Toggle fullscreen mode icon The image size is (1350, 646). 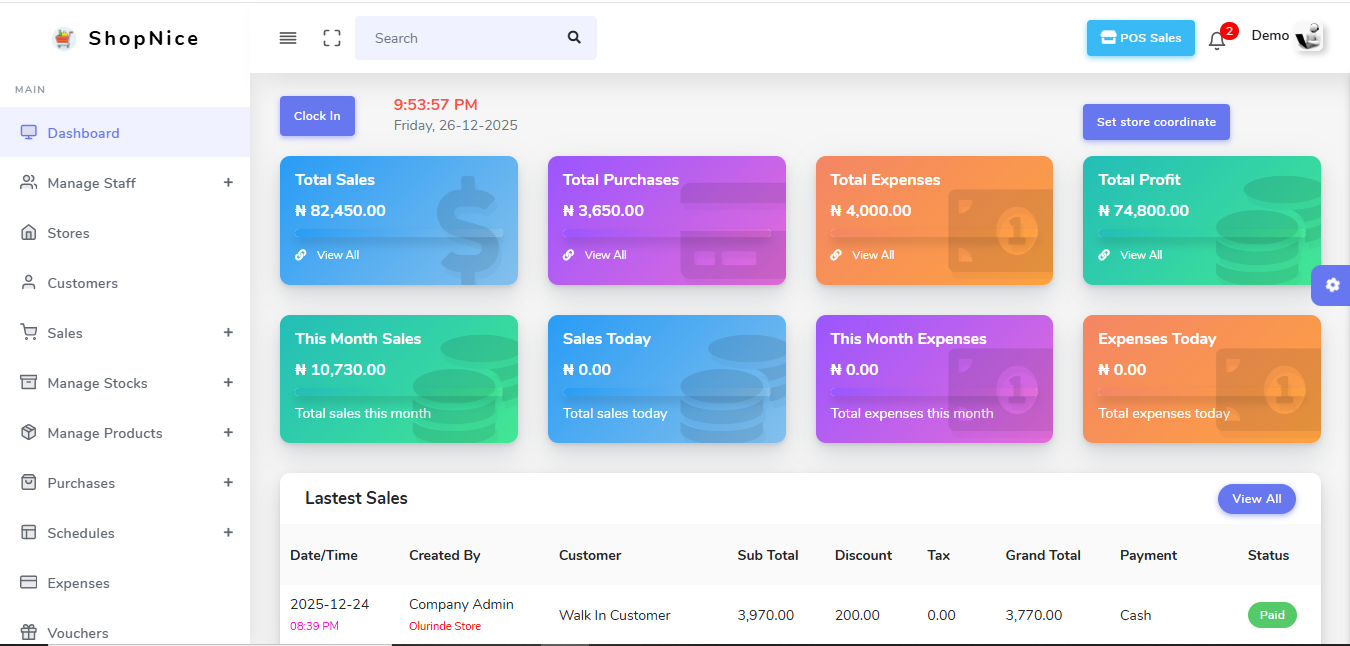(332, 38)
